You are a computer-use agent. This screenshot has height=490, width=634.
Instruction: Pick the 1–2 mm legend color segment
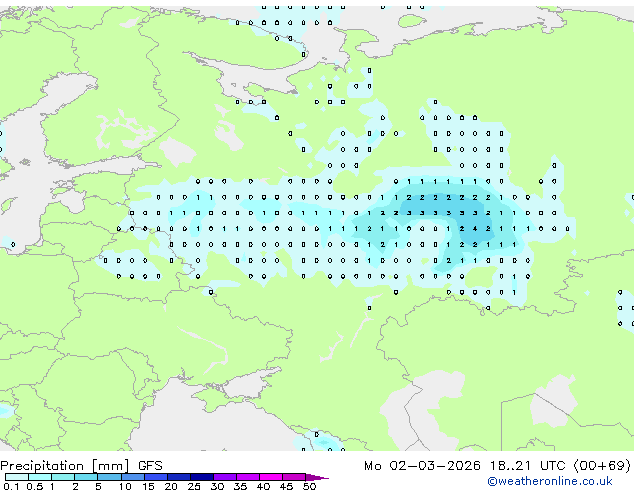tap(63, 477)
